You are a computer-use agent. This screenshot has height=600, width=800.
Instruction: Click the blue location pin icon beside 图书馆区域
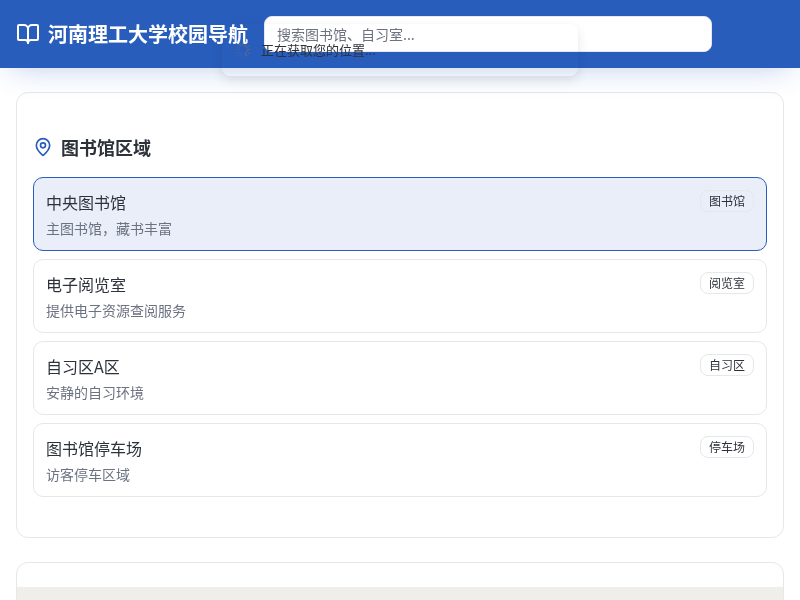pos(42,147)
